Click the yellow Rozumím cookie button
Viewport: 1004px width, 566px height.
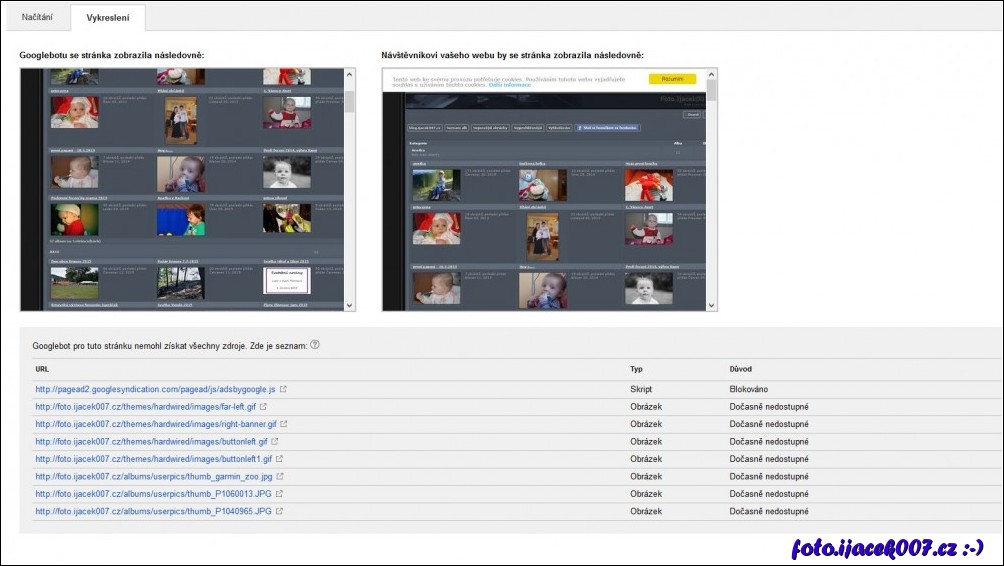[x=672, y=78]
